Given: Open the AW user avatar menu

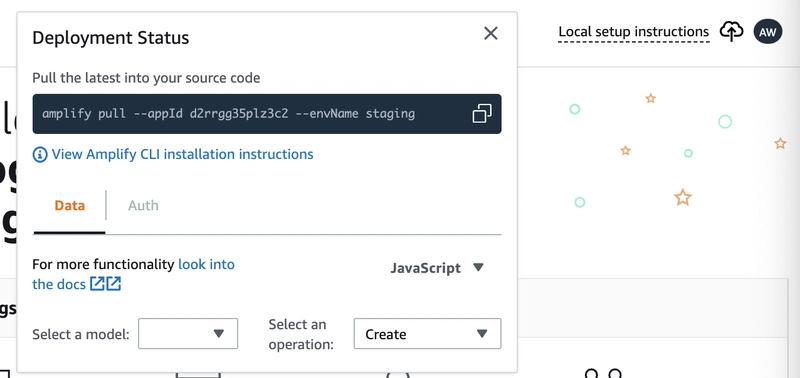Looking at the screenshot, I should pyautogui.click(x=767, y=32).
